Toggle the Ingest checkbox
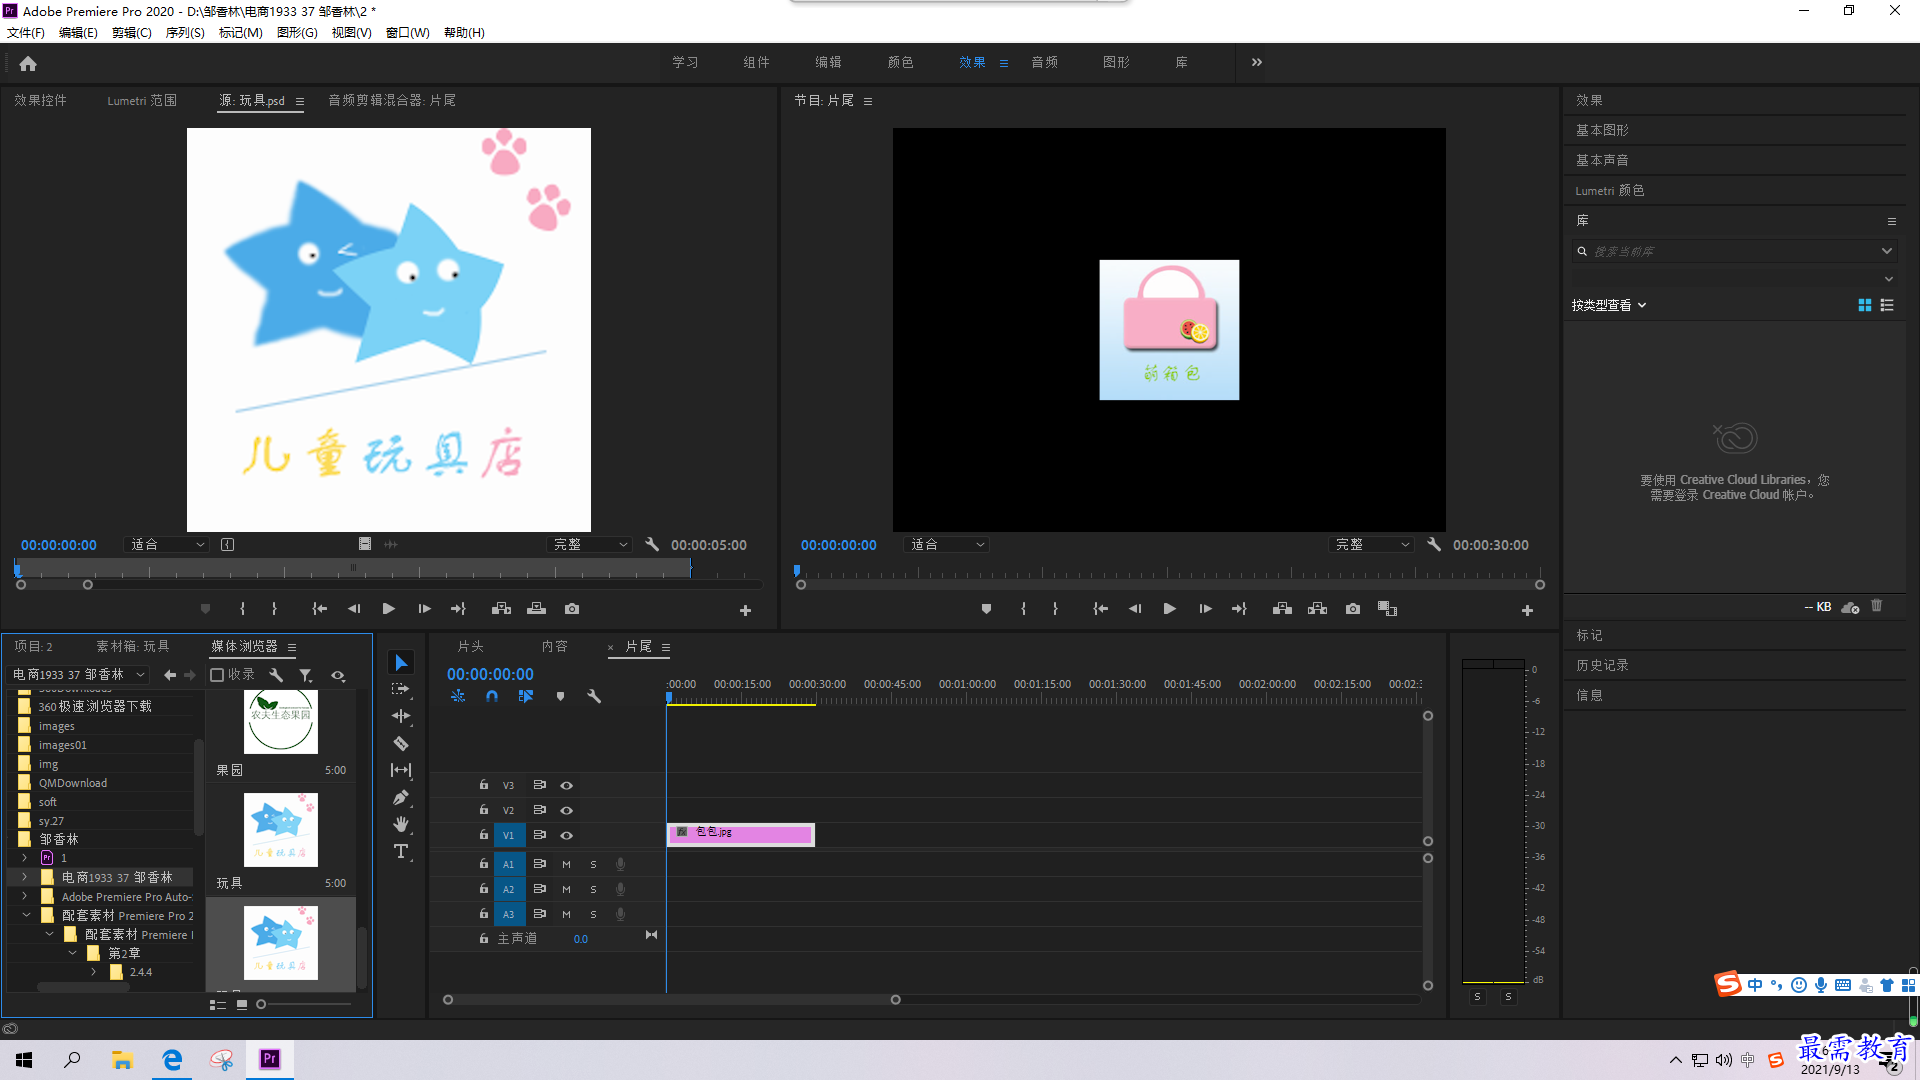This screenshot has width=1920, height=1080. (x=217, y=675)
